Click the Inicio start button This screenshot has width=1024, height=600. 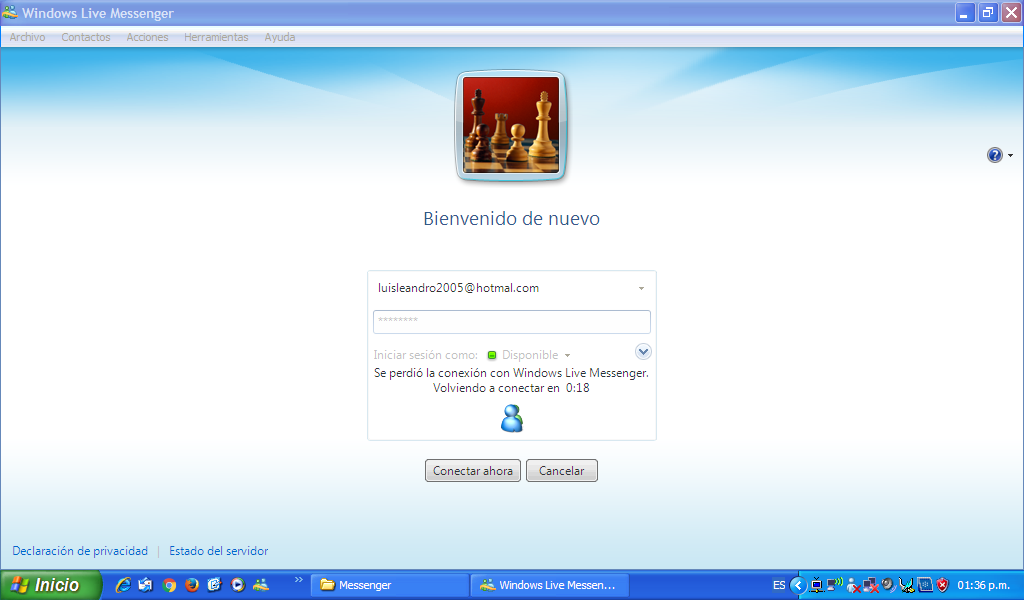(51, 585)
